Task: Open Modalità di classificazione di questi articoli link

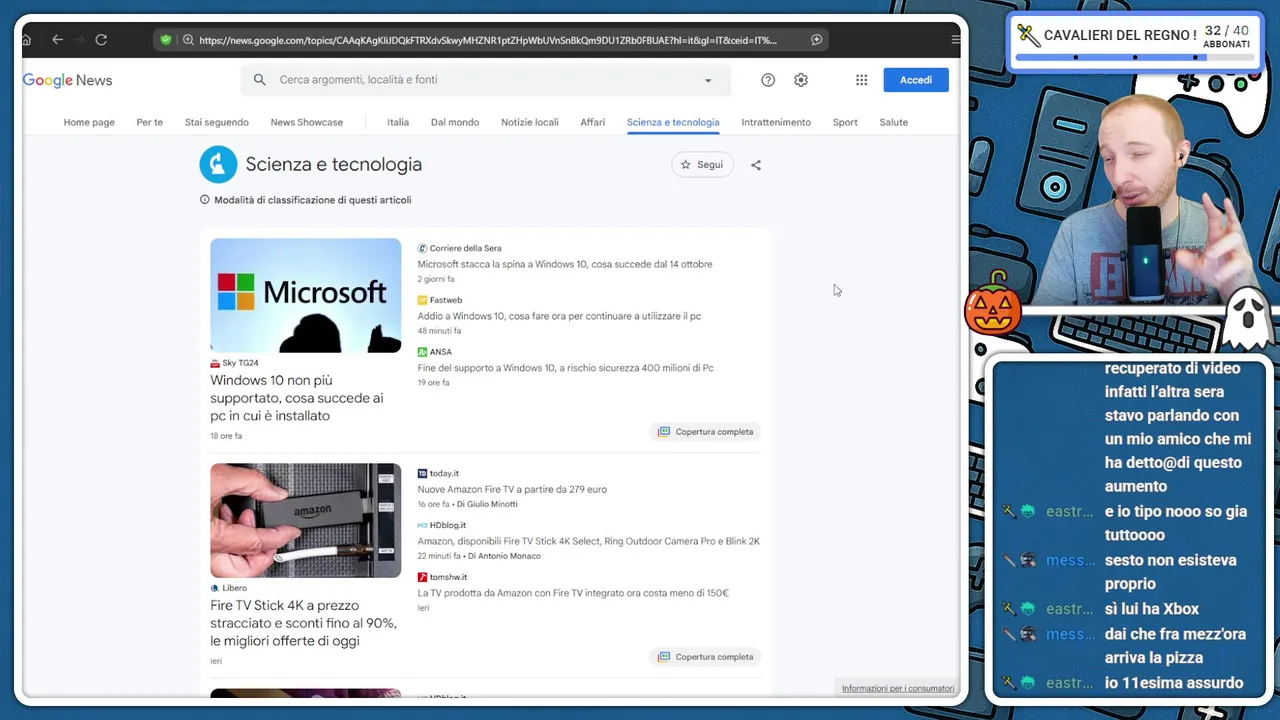Action: coord(312,200)
